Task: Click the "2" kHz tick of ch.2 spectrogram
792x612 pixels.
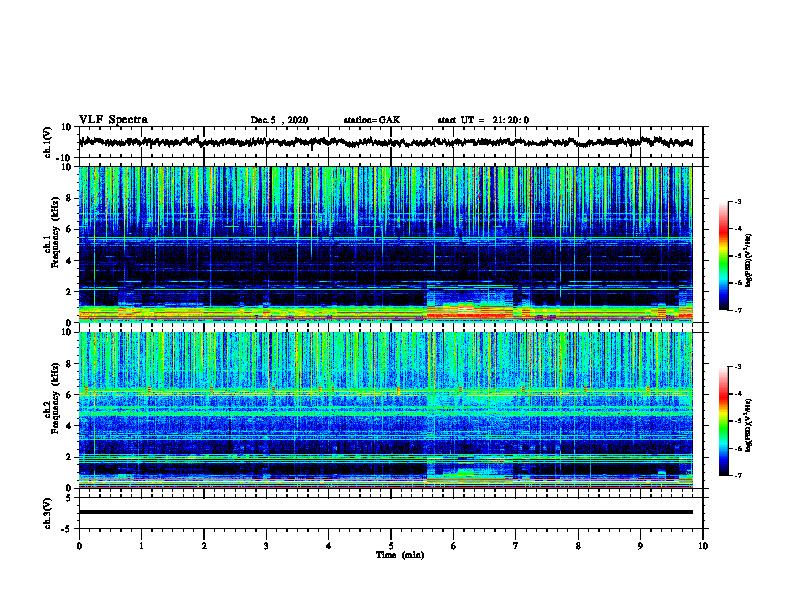Action: (x=69, y=457)
